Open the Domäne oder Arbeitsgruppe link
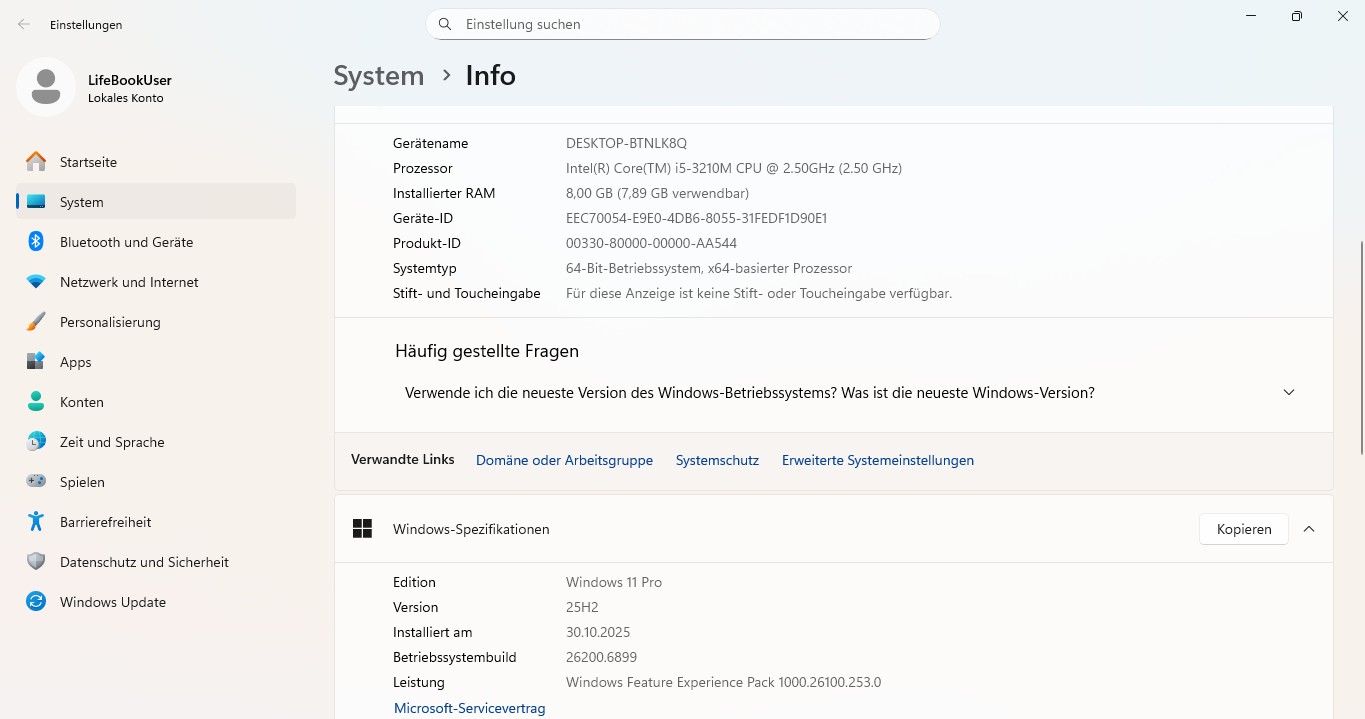 (x=564, y=461)
